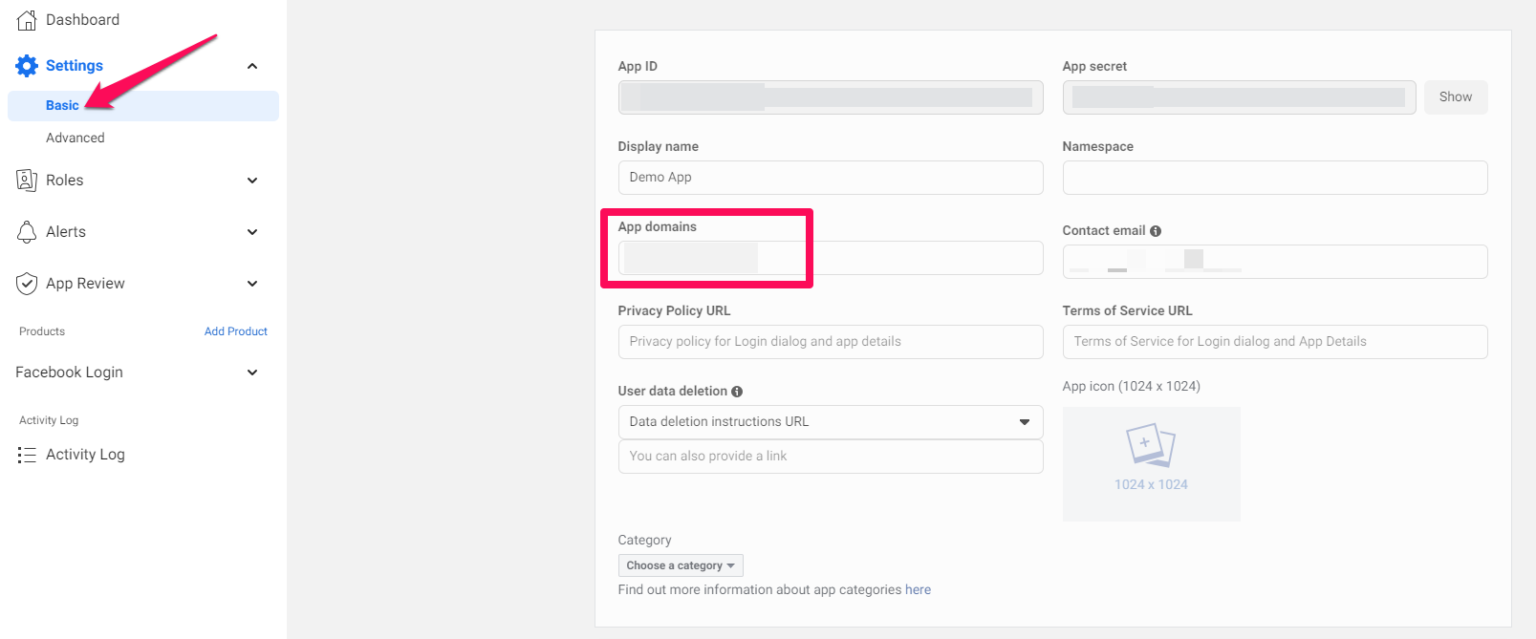This screenshot has height=639, width=1536.
Task: Open Alerts via the bell icon
Action: click(x=25, y=231)
